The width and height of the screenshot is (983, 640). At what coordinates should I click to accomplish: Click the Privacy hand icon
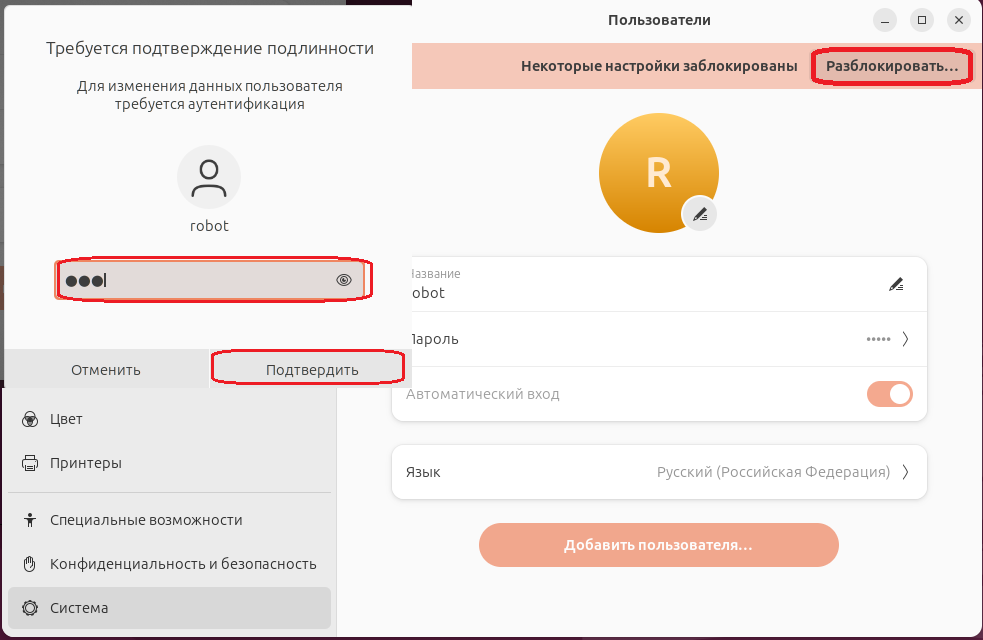[x=29, y=564]
